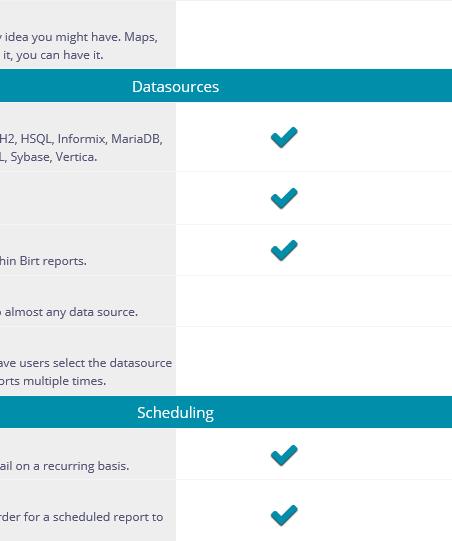The image size is (452, 541).
Task: Click the checkmark for the recurring basis row
Action: coord(284,455)
